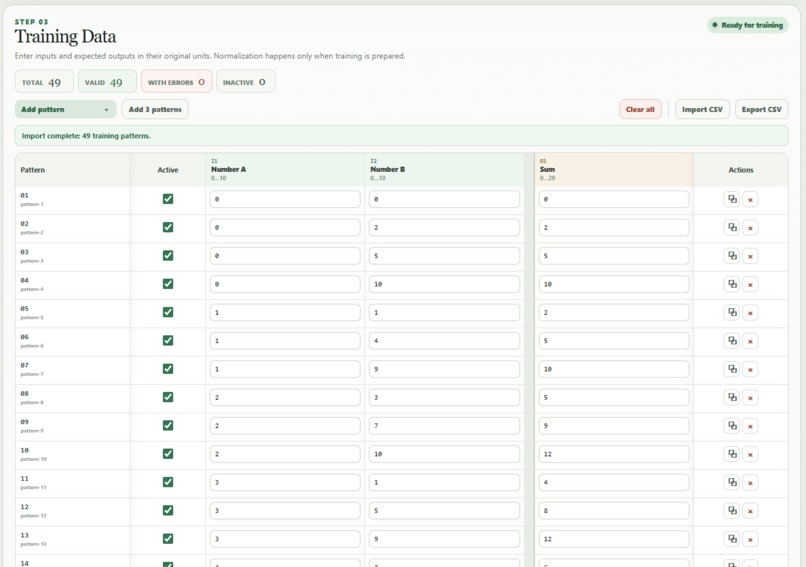The image size is (806, 567).
Task: Uncheck pattern 06 Active box
Action: (x=168, y=340)
